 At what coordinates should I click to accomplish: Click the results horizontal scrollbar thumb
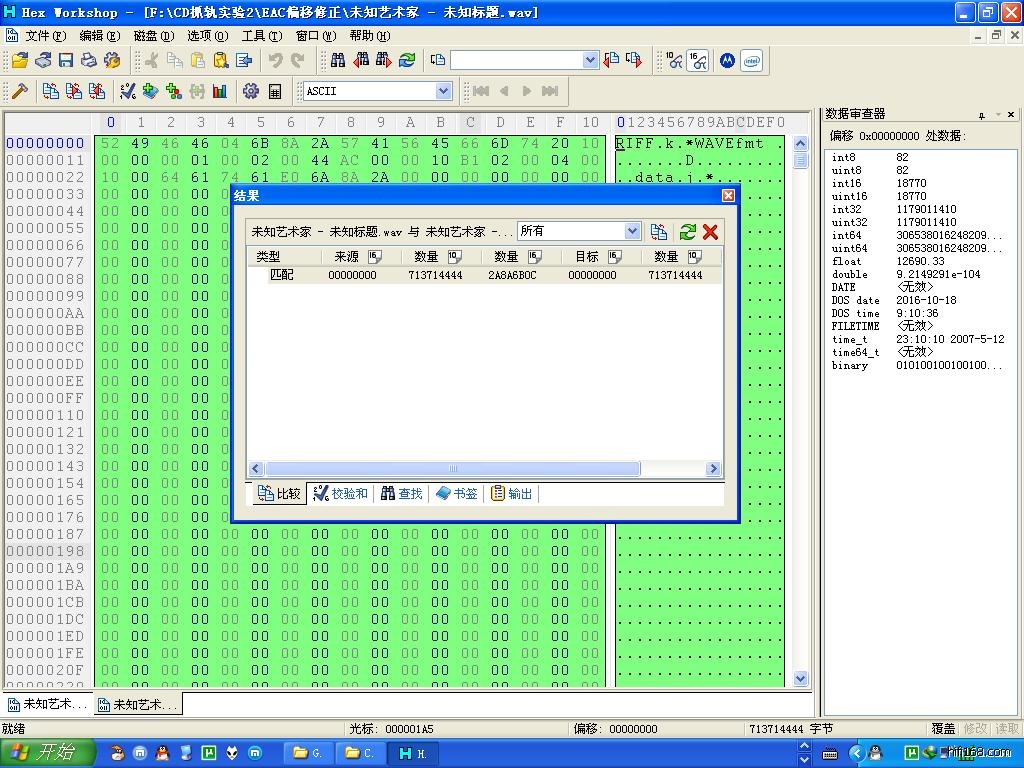(450, 469)
